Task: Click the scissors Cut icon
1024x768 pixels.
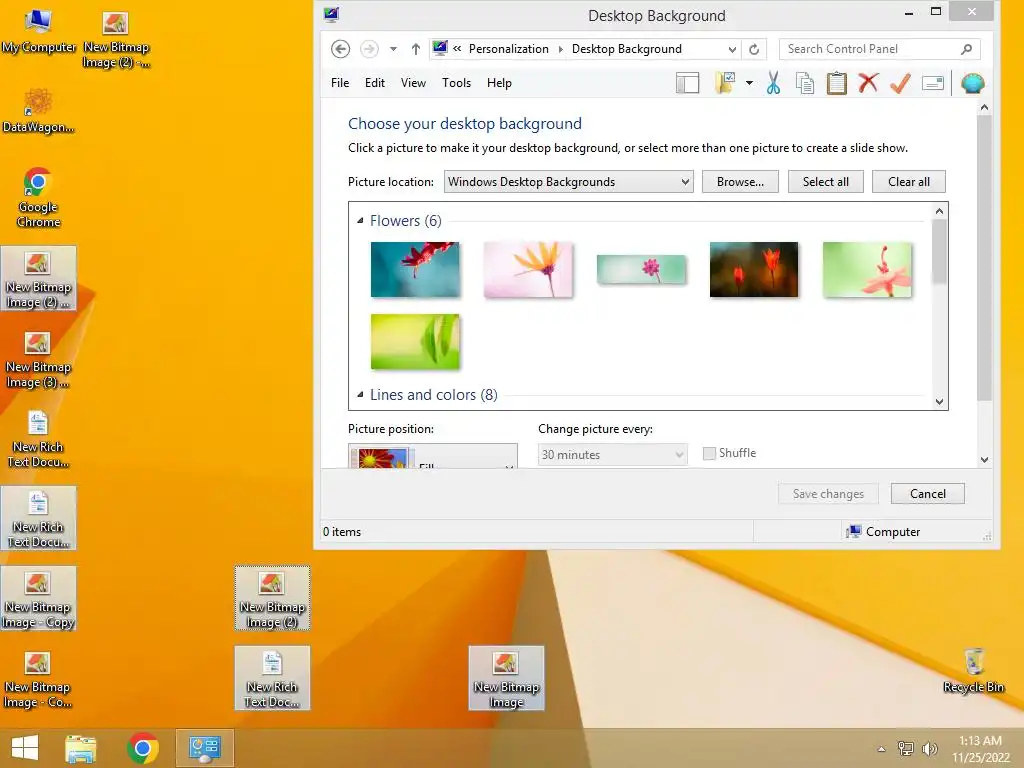Action: pos(773,83)
